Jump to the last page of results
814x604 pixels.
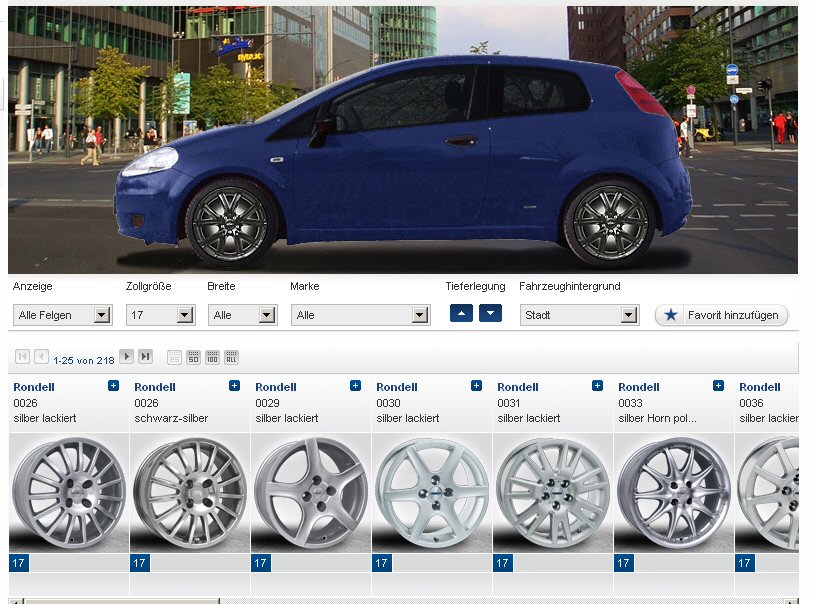(146, 357)
